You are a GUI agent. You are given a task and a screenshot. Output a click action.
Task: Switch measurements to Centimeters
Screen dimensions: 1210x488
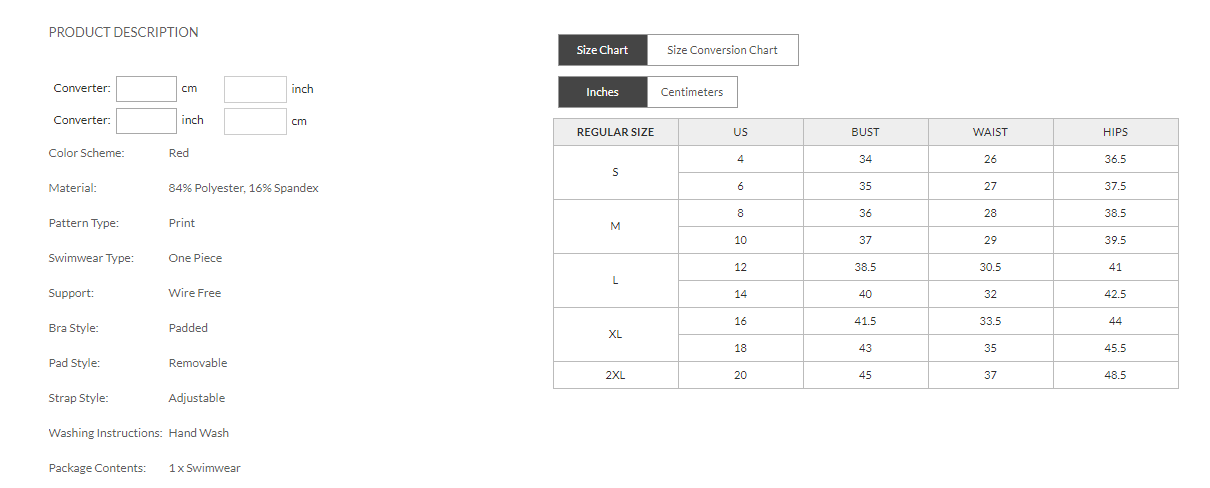(692, 92)
